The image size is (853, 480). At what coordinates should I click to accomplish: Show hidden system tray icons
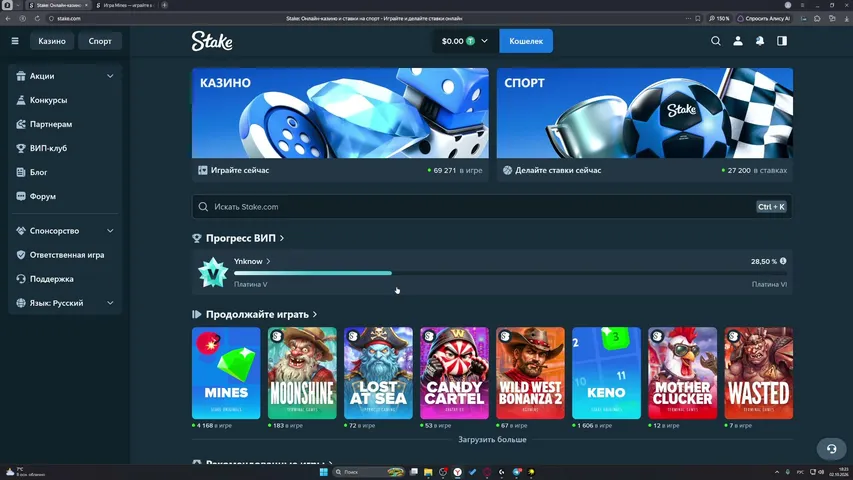click(x=777, y=472)
